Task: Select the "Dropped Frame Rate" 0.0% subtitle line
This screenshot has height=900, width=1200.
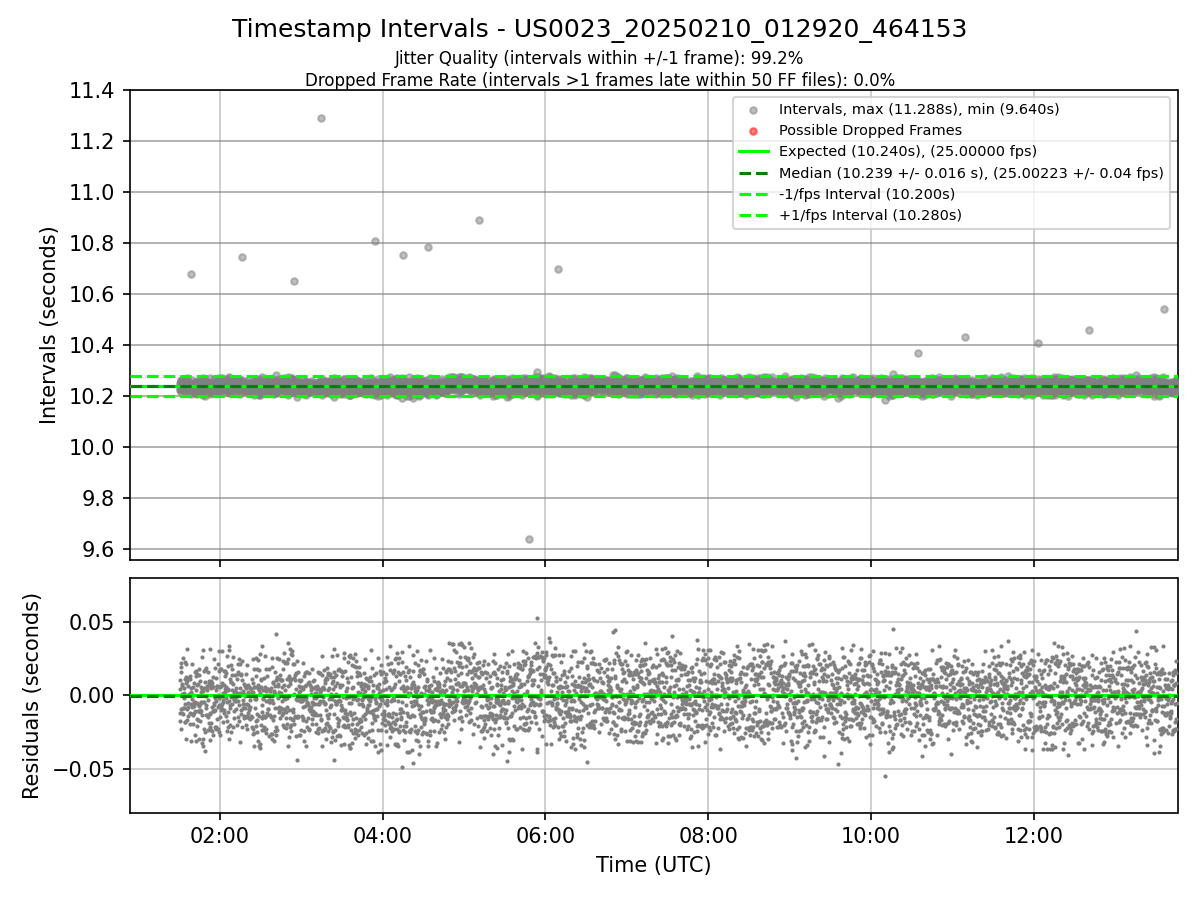Action: tap(599, 79)
